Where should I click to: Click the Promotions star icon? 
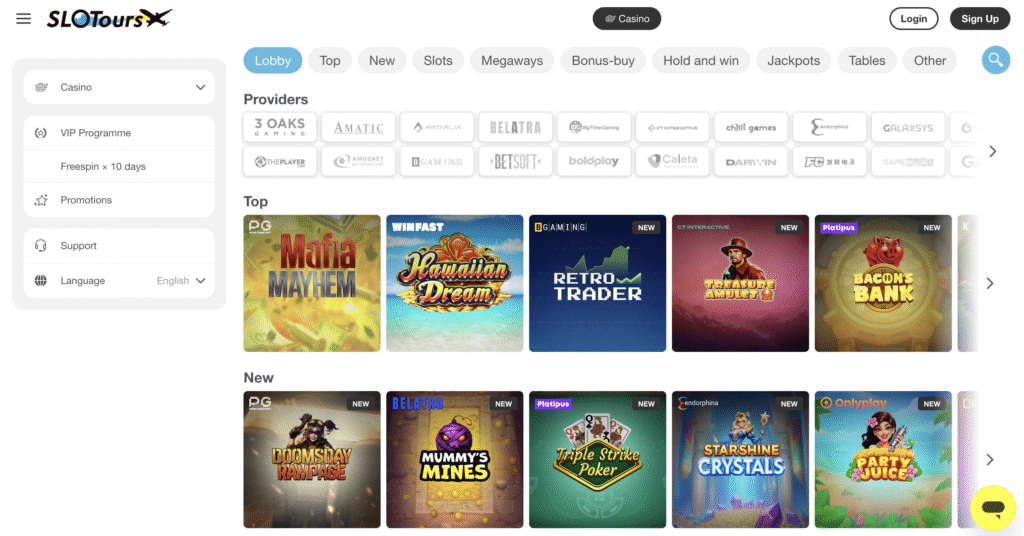click(40, 200)
